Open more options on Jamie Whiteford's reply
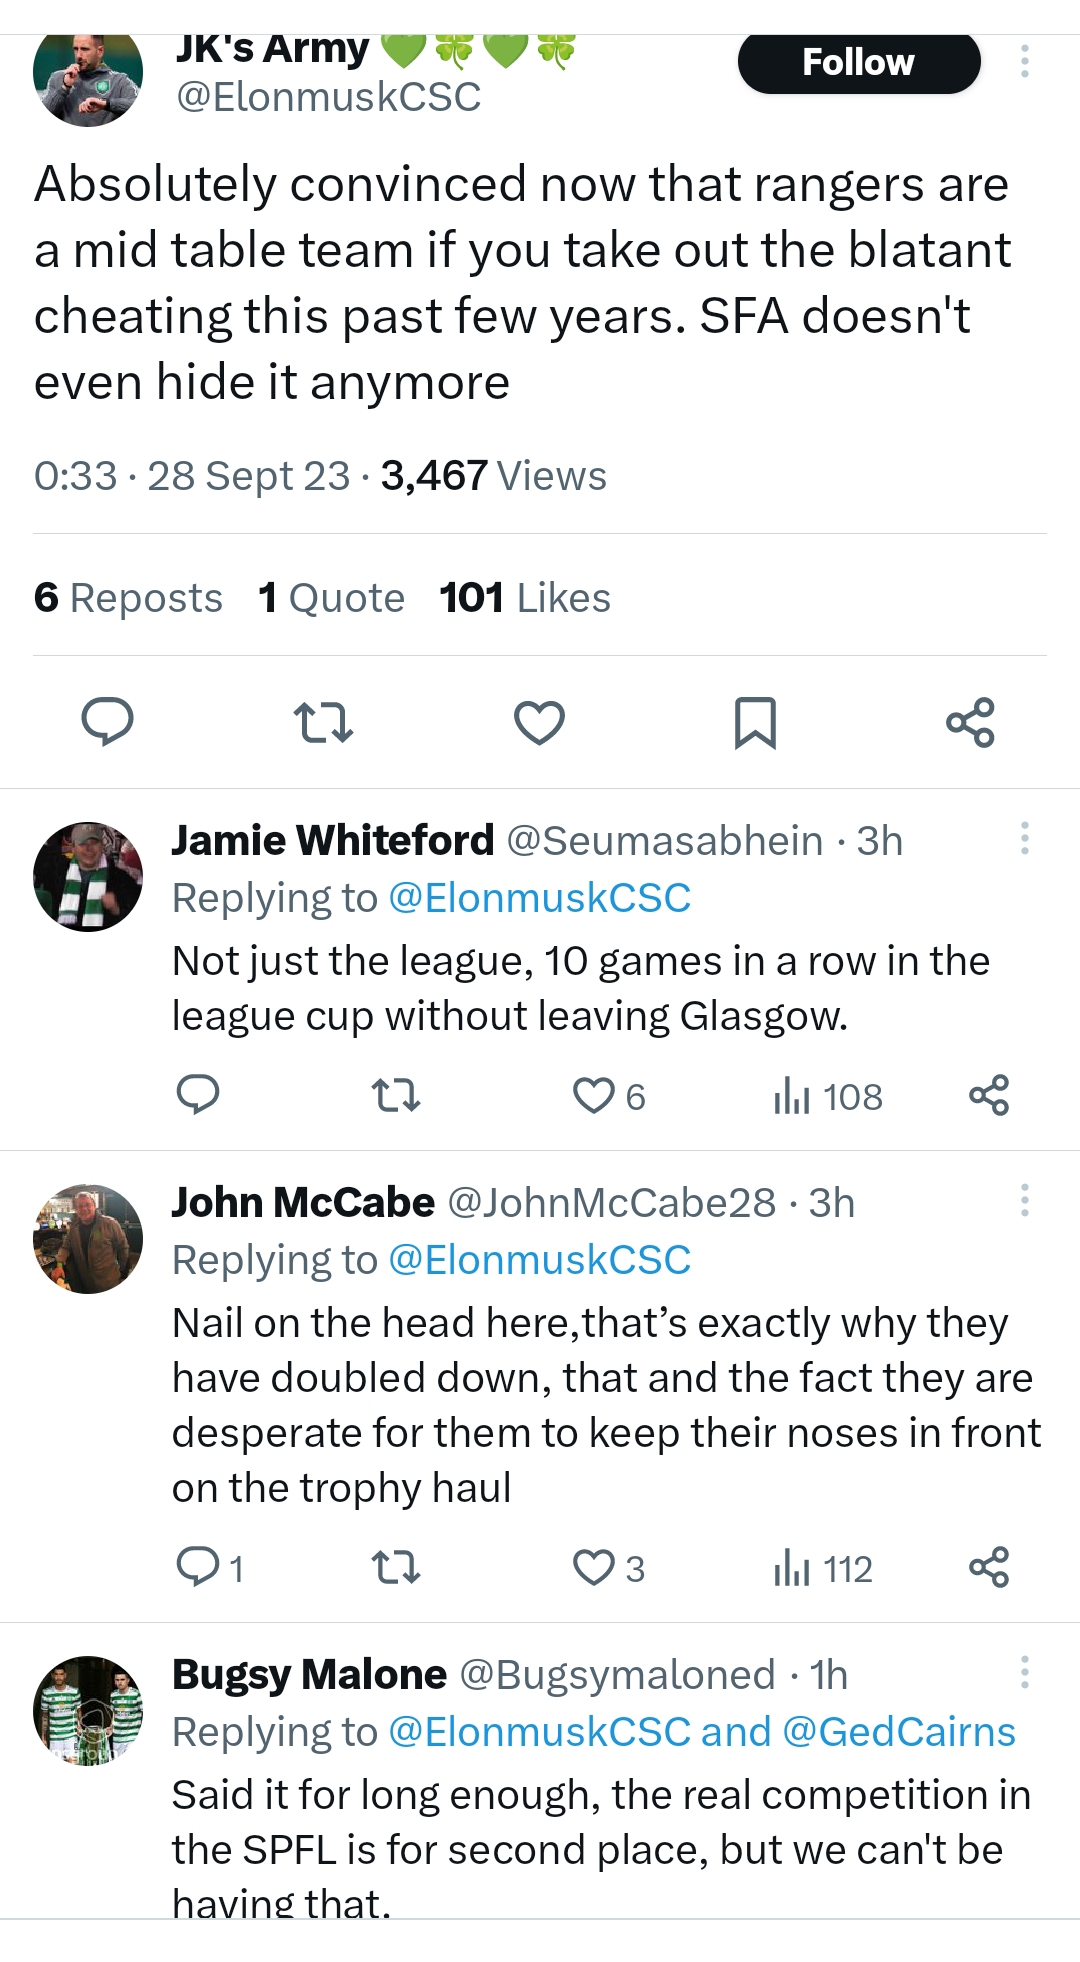The width and height of the screenshot is (1080, 1962). [x=1024, y=838]
